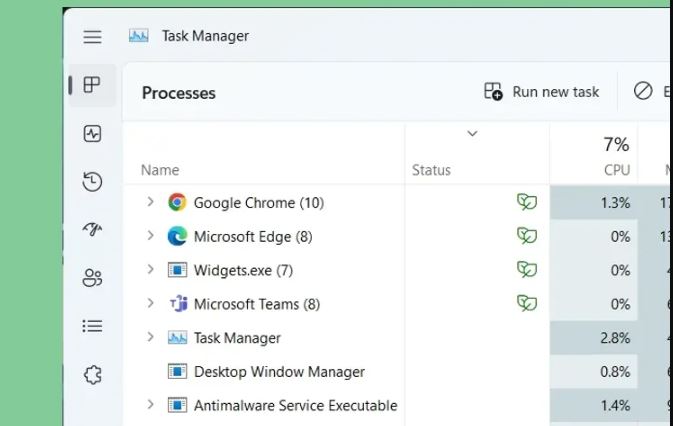Open the hamburger navigation menu

[x=92, y=36]
